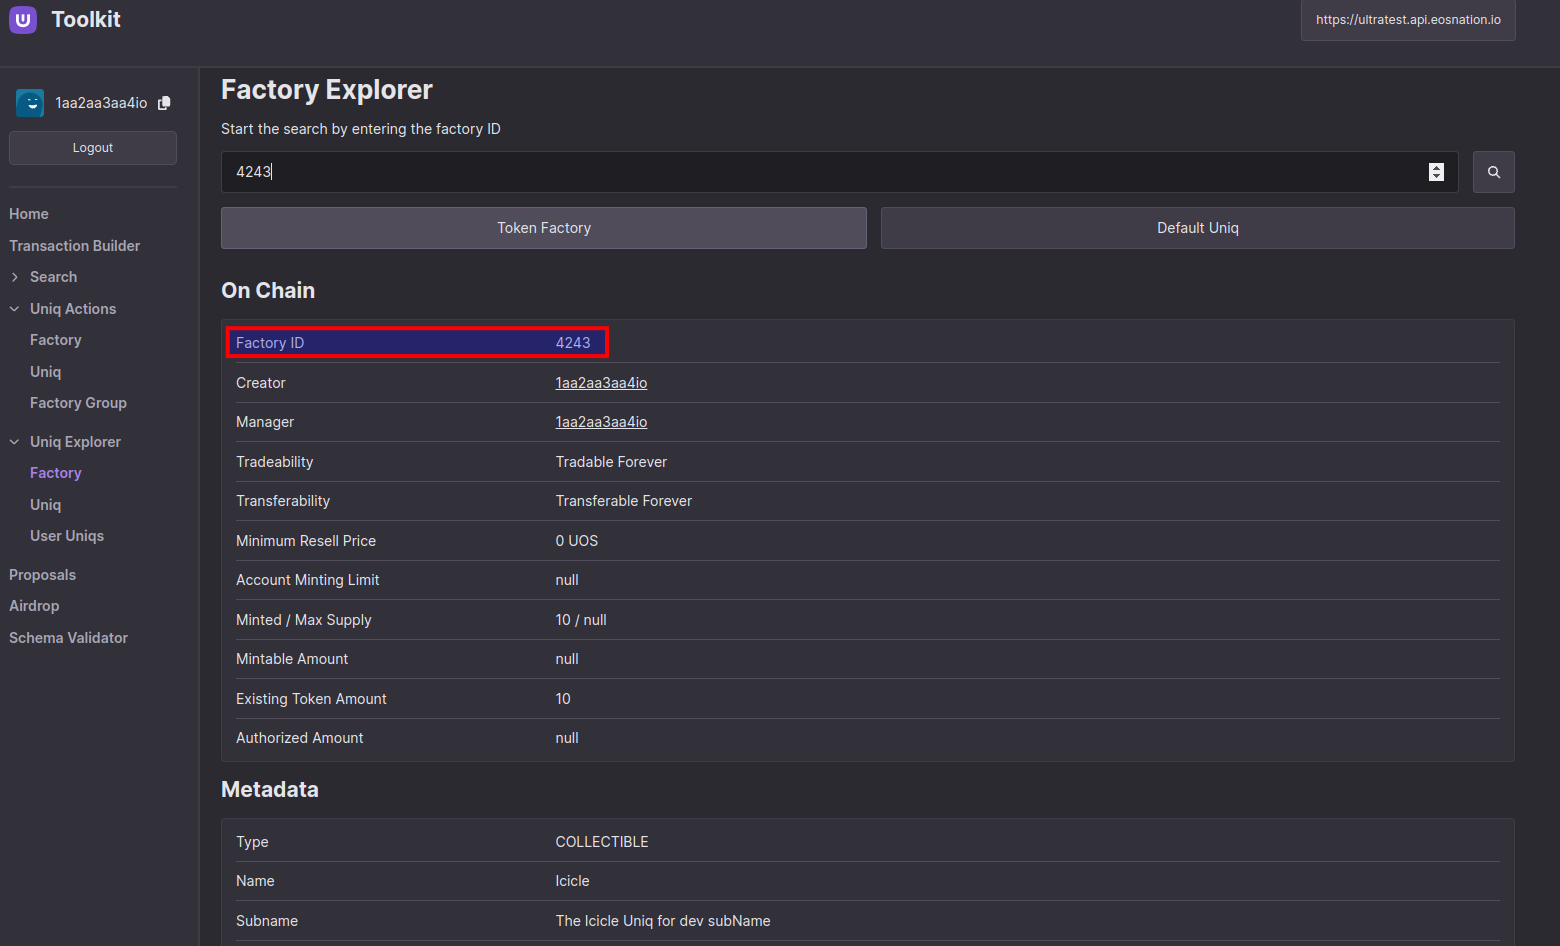Log out using the Logout button

93,148
